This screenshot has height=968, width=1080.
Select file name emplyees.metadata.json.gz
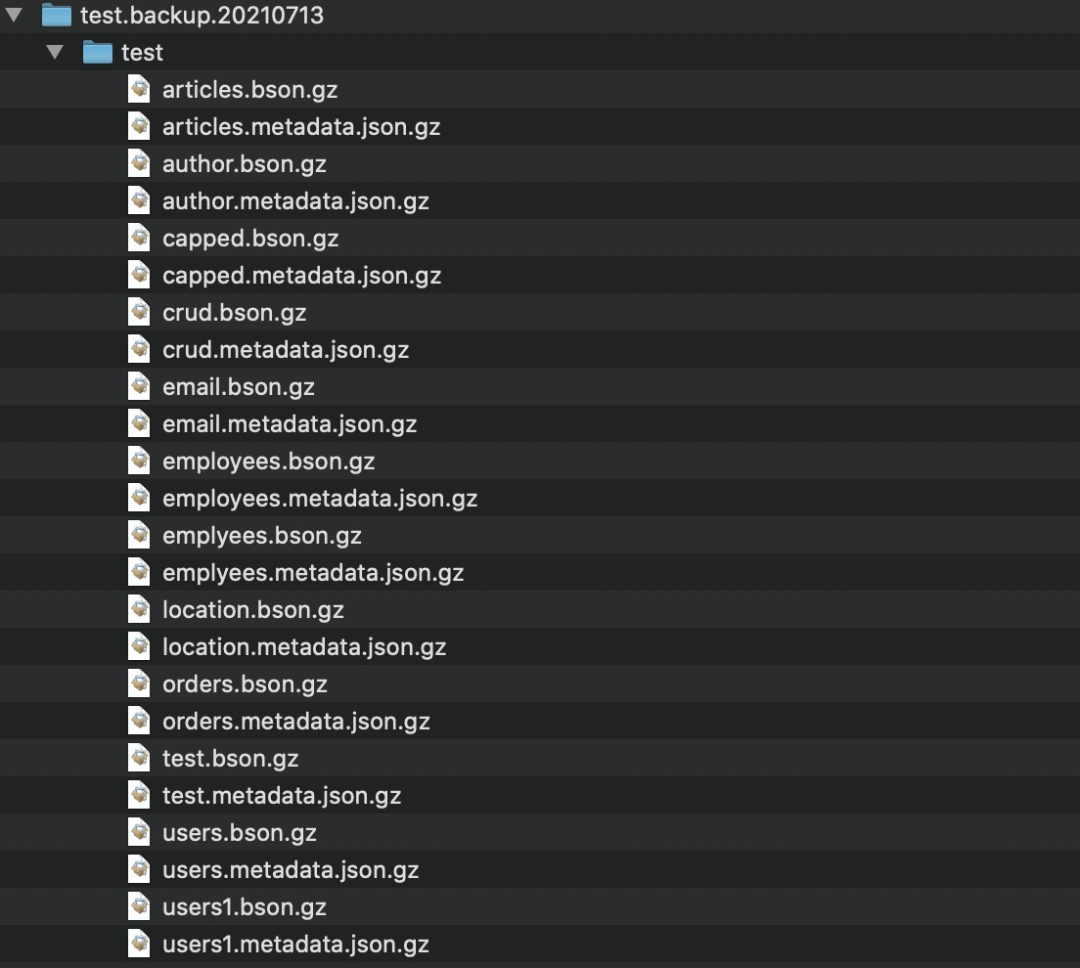[313, 574]
